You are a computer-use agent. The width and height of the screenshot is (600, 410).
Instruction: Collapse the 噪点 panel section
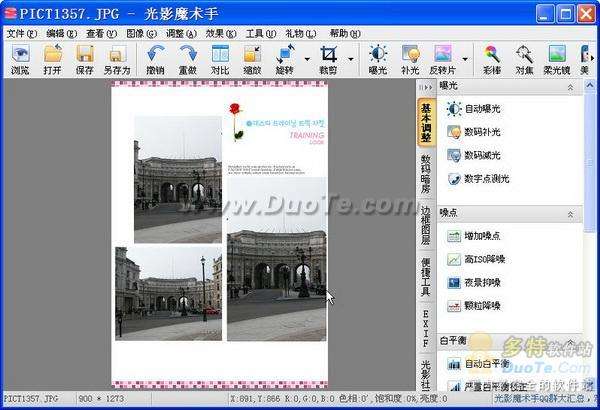(570, 214)
